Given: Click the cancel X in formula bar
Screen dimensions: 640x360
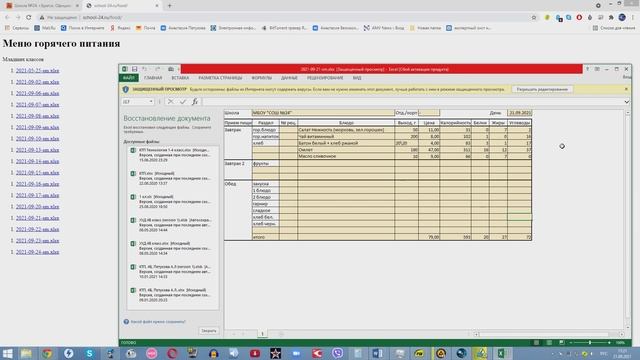Looking at the screenshot, I should (171, 102).
